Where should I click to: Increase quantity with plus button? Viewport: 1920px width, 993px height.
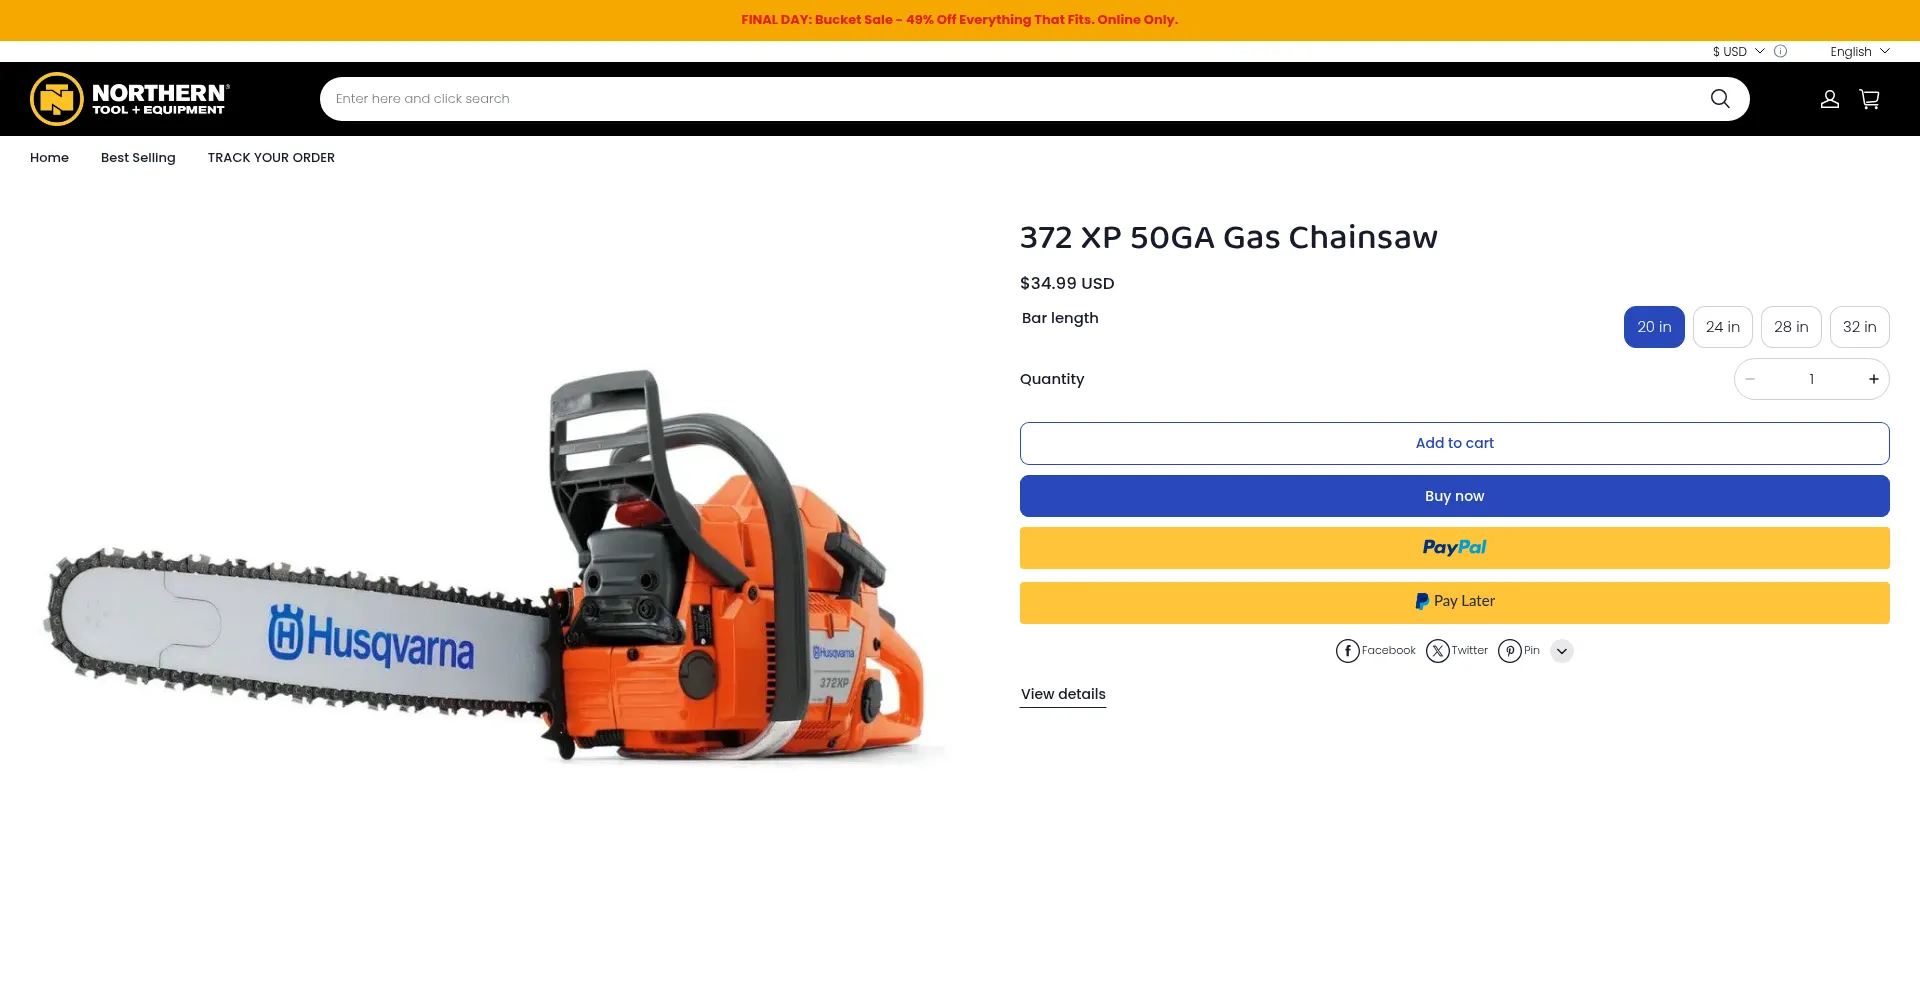(1874, 379)
